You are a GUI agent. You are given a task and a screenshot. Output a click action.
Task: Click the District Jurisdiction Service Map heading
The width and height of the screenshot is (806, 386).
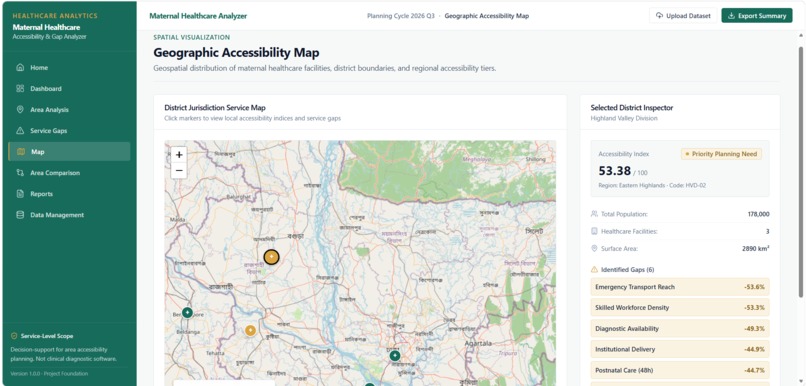point(215,108)
